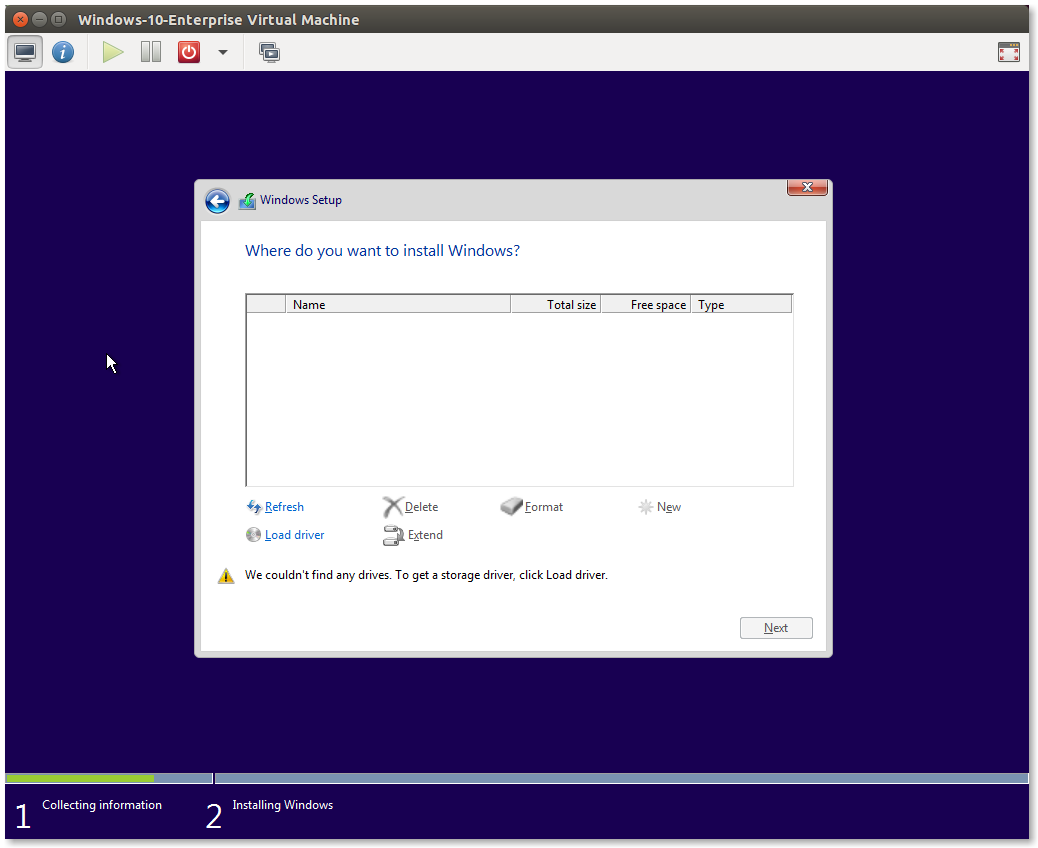This screenshot has width=1038, height=848.
Task: Switch to fullscreen view
Action: click(1008, 52)
